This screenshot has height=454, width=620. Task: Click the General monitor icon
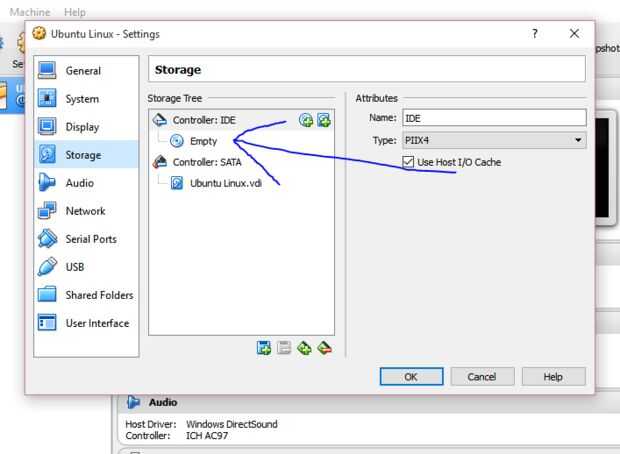pyautogui.click(x=47, y=71)
